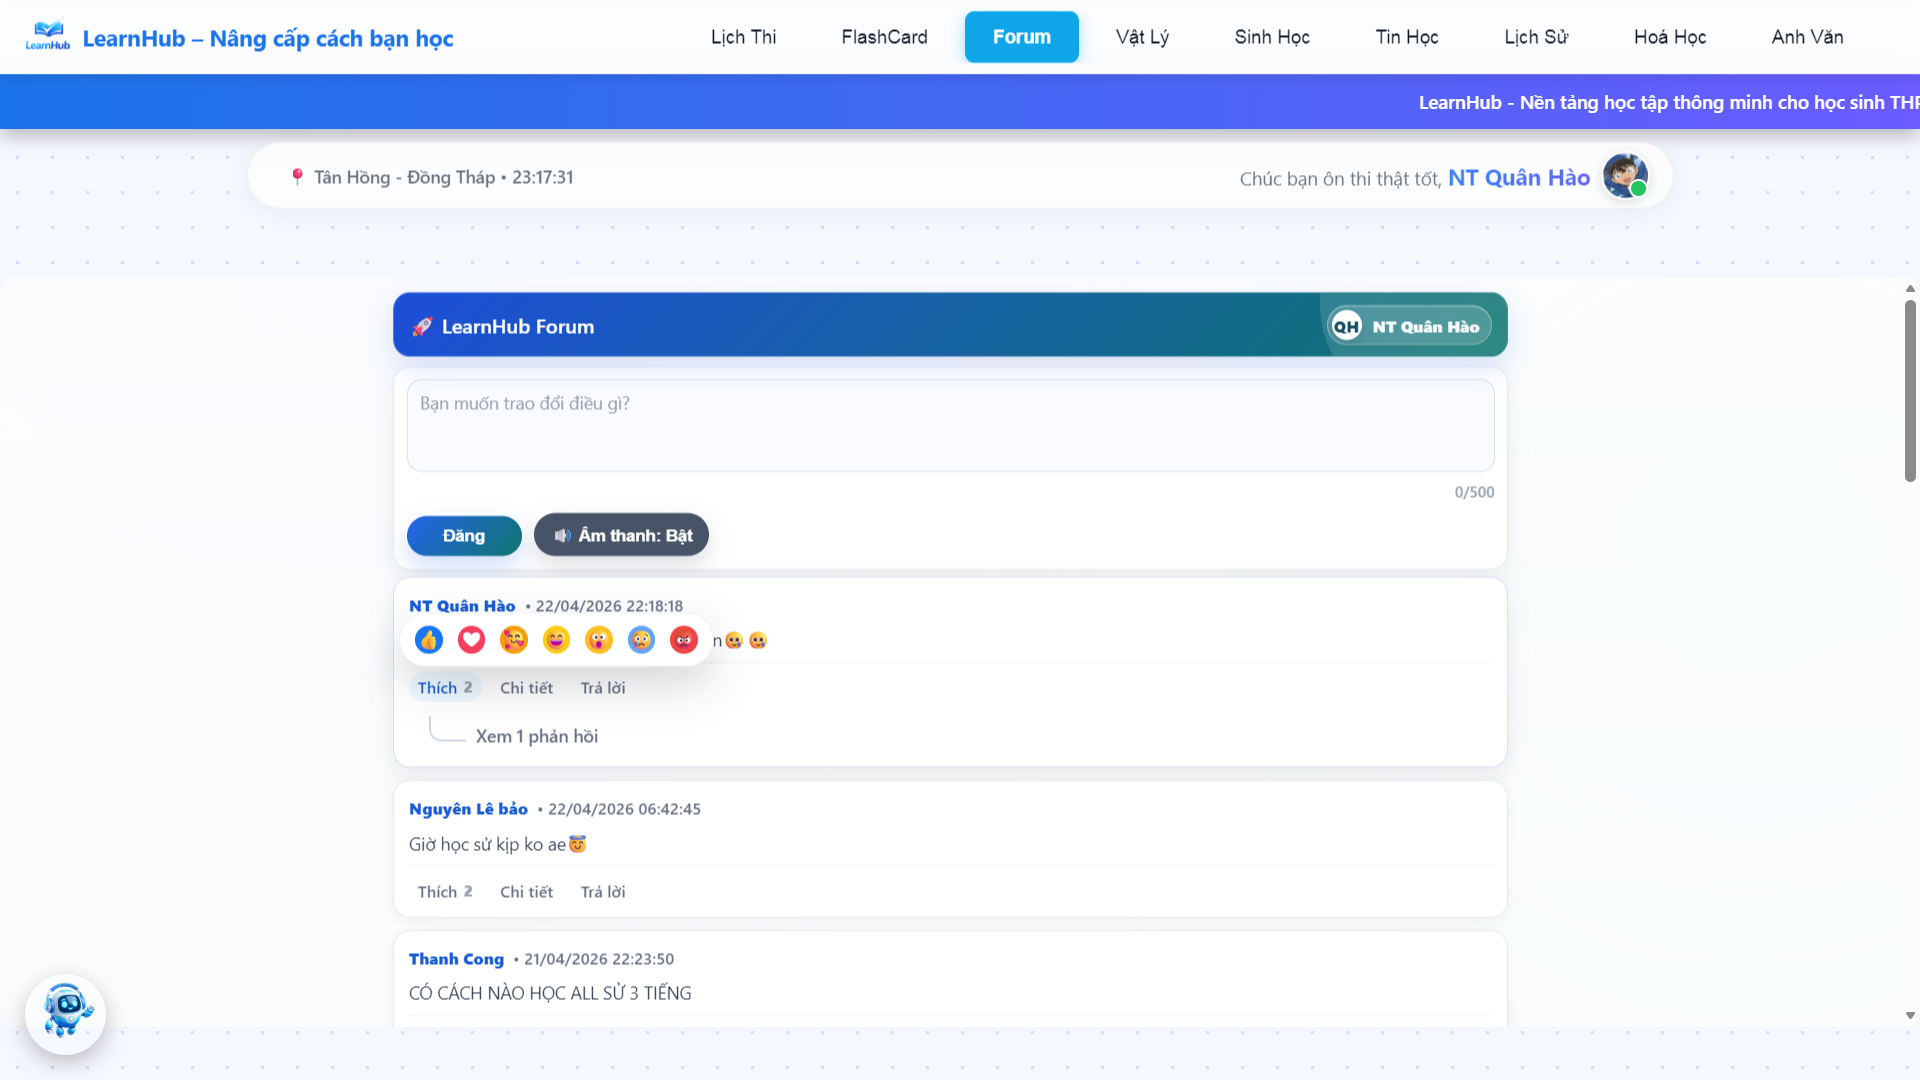Pick the wow surprised reaction emoji
The width and height of the screenshot is (1920, 1080).
[599, 640]
